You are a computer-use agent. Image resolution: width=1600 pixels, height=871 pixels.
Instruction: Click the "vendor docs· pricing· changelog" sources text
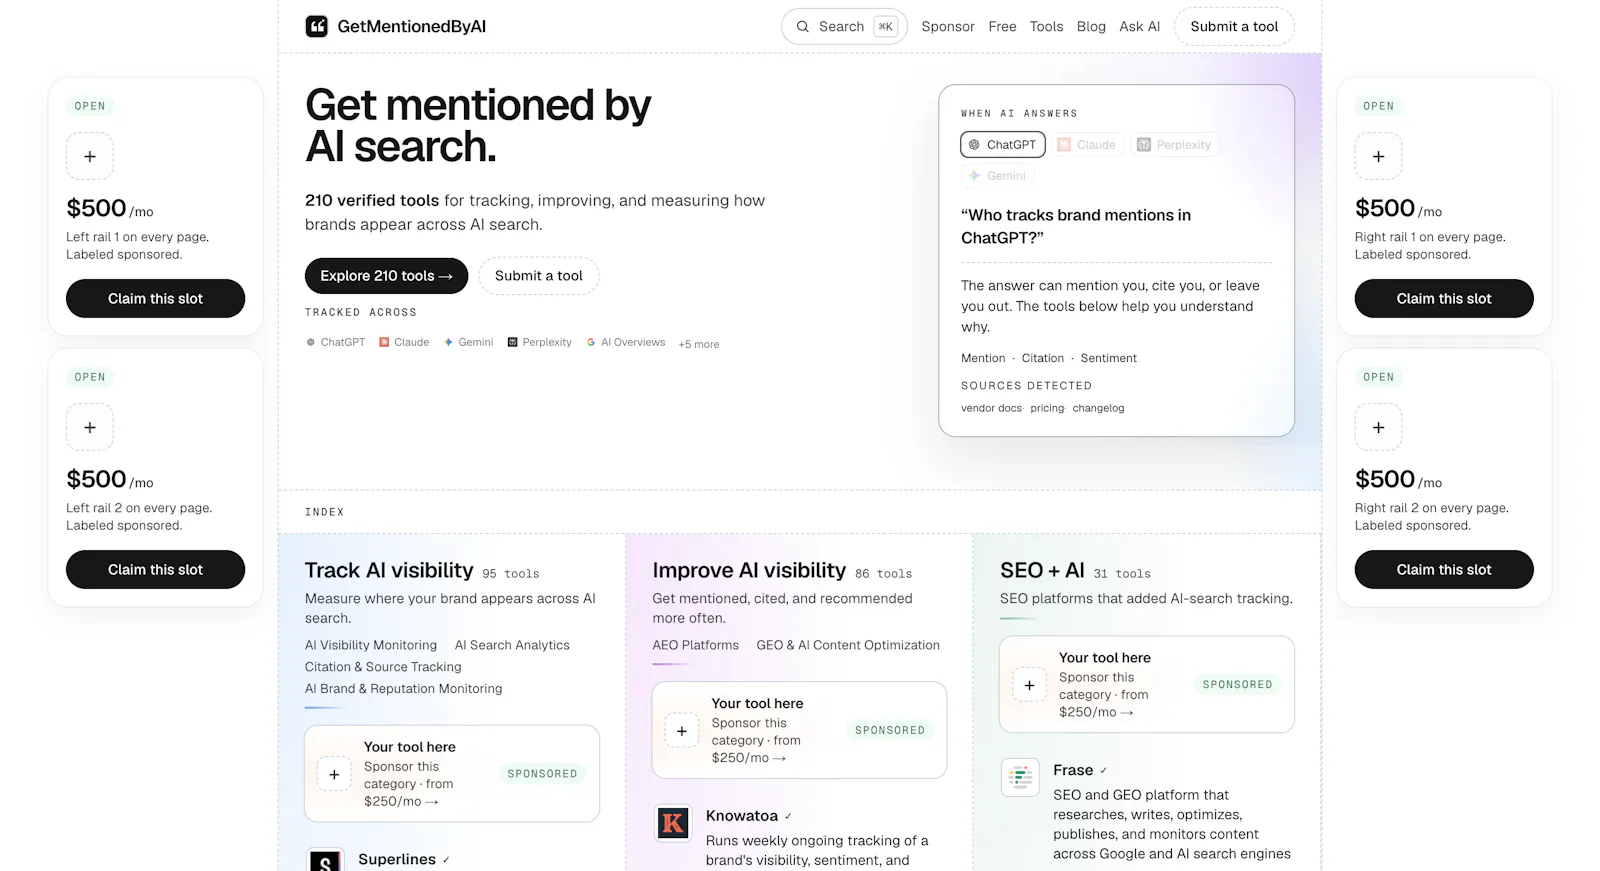(x=1043, y=408)
